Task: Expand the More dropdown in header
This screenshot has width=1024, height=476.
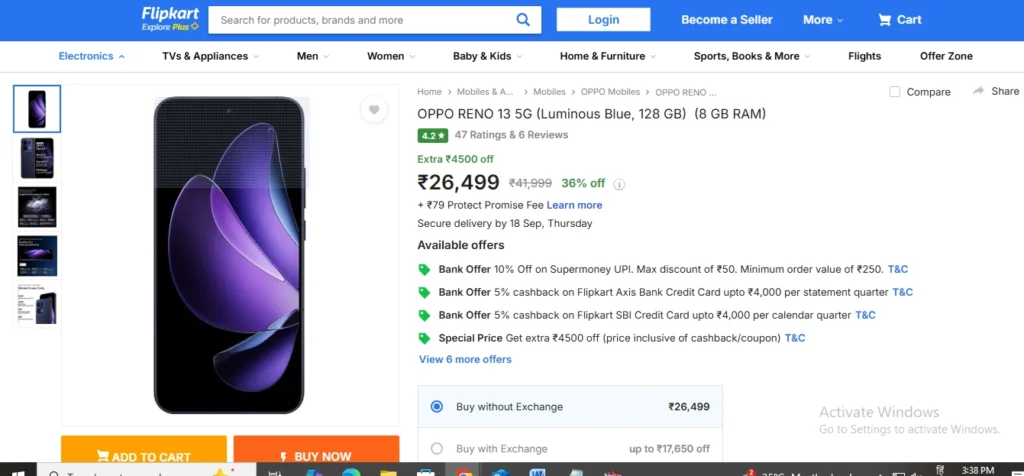Action: [x=823, y=20]
